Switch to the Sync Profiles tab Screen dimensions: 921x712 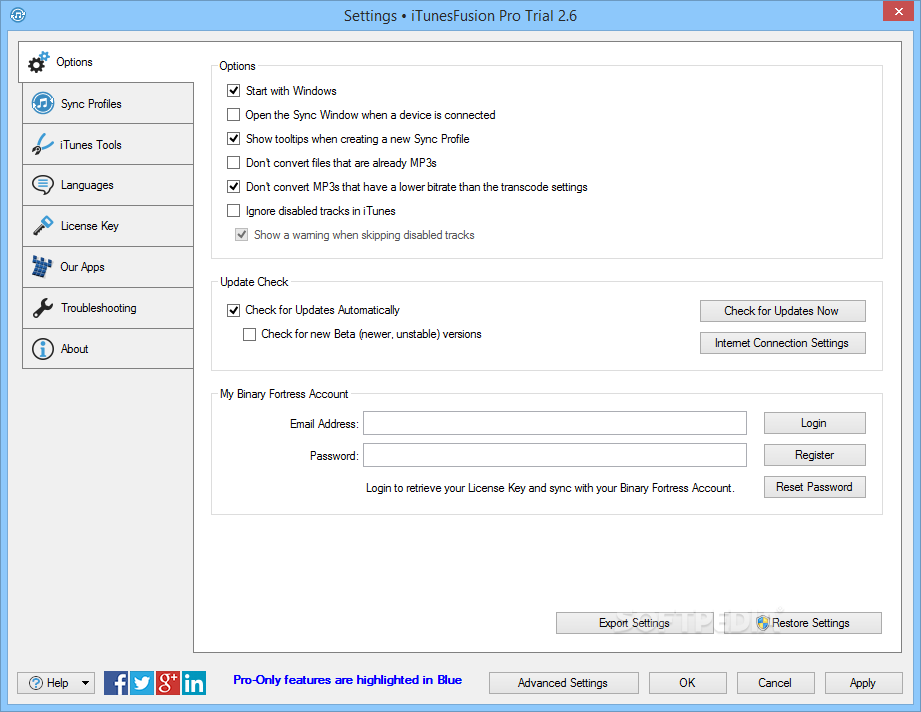tap(107, 103)
